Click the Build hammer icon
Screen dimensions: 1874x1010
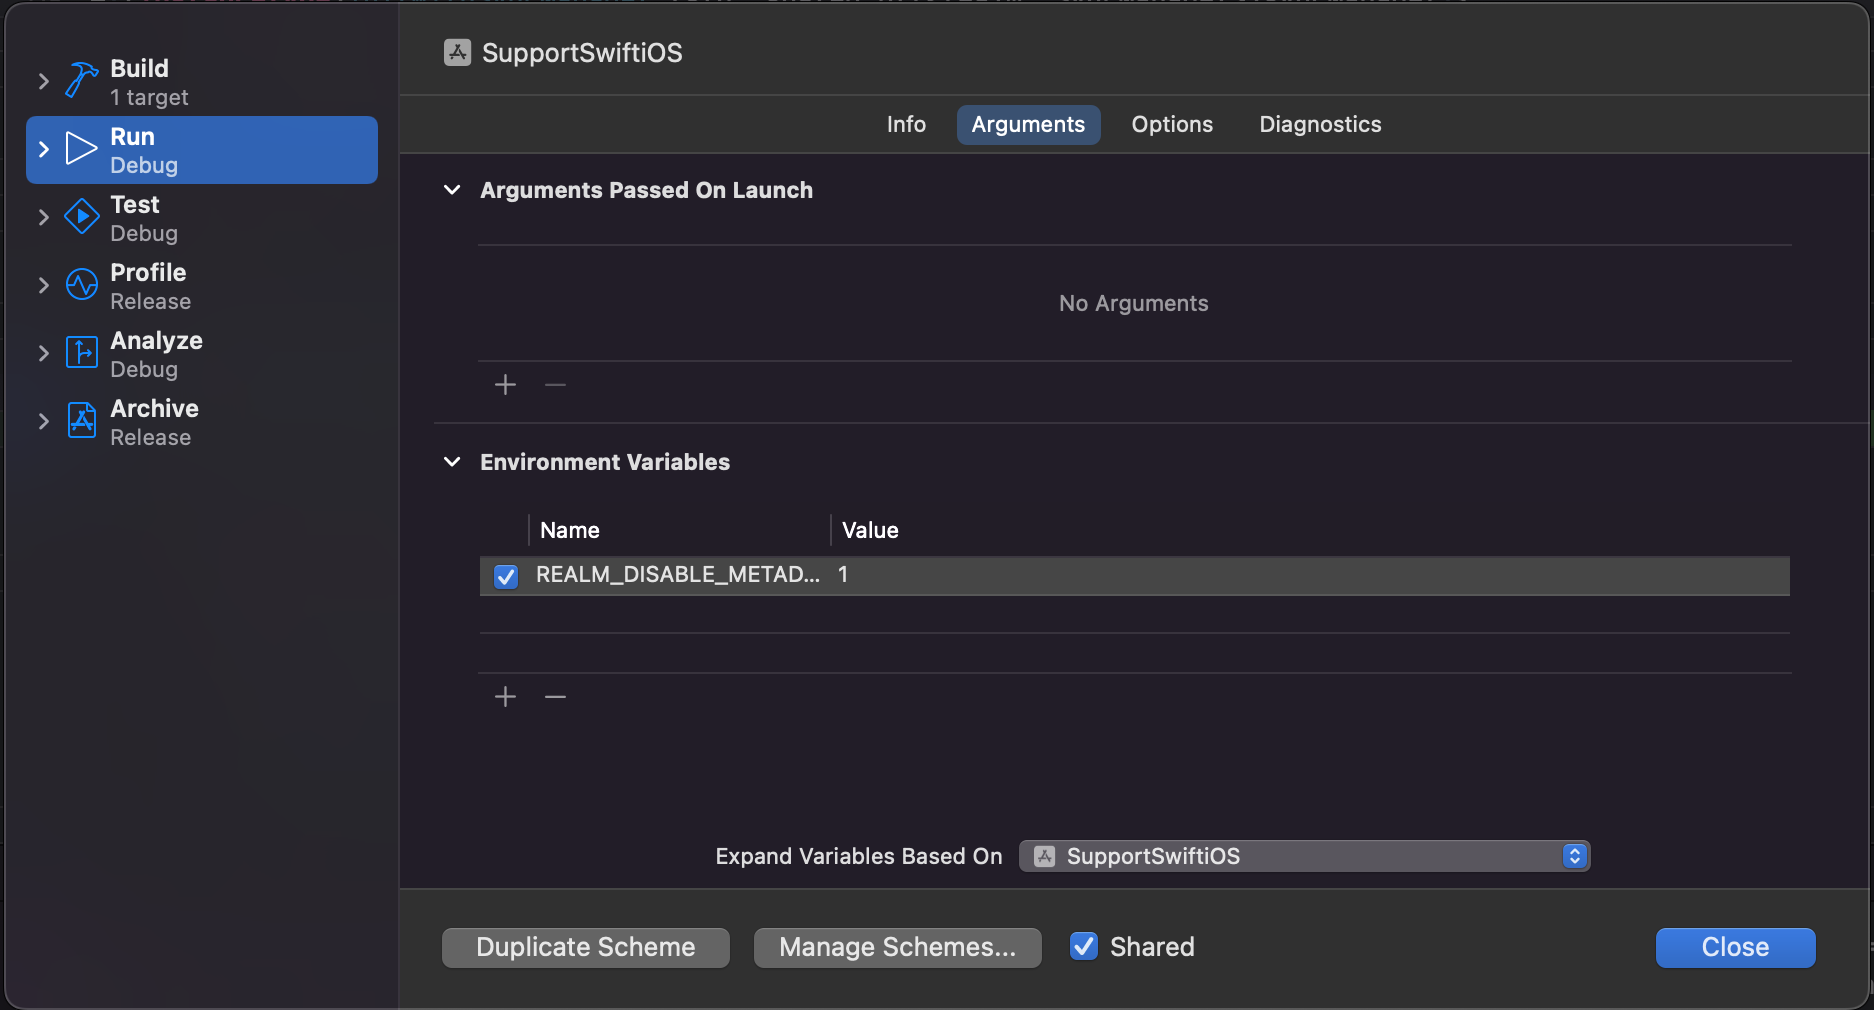pos(82,80)
